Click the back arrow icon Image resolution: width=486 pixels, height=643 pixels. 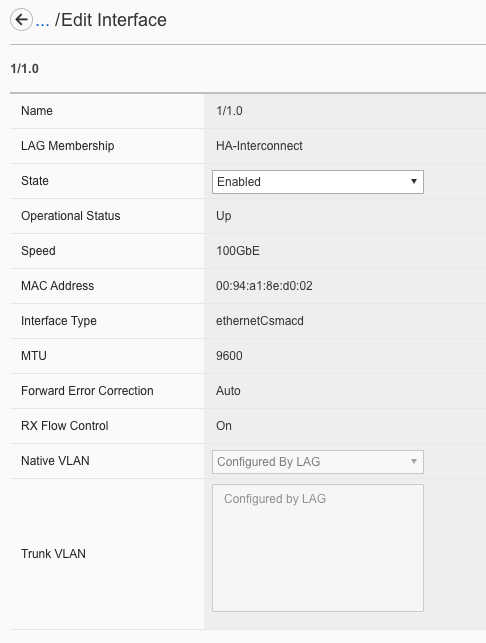21,19
